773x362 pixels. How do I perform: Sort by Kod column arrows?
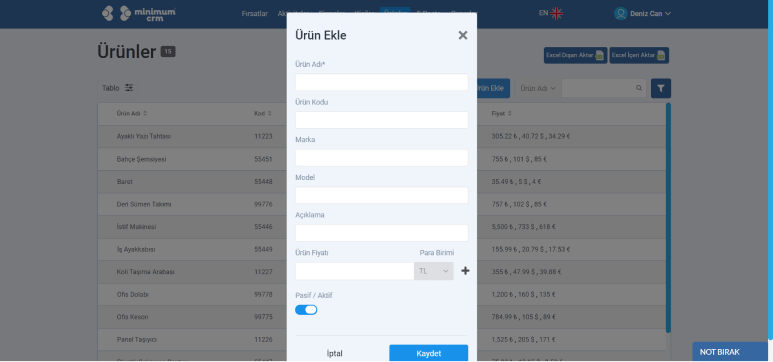click(x=270, y=113)
